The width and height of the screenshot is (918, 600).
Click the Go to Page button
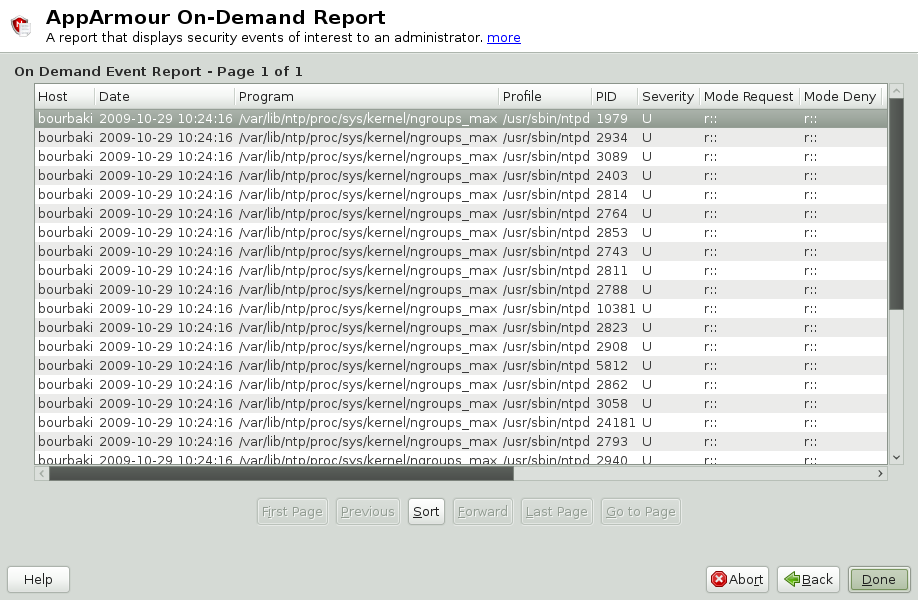[x=639, y=511]
